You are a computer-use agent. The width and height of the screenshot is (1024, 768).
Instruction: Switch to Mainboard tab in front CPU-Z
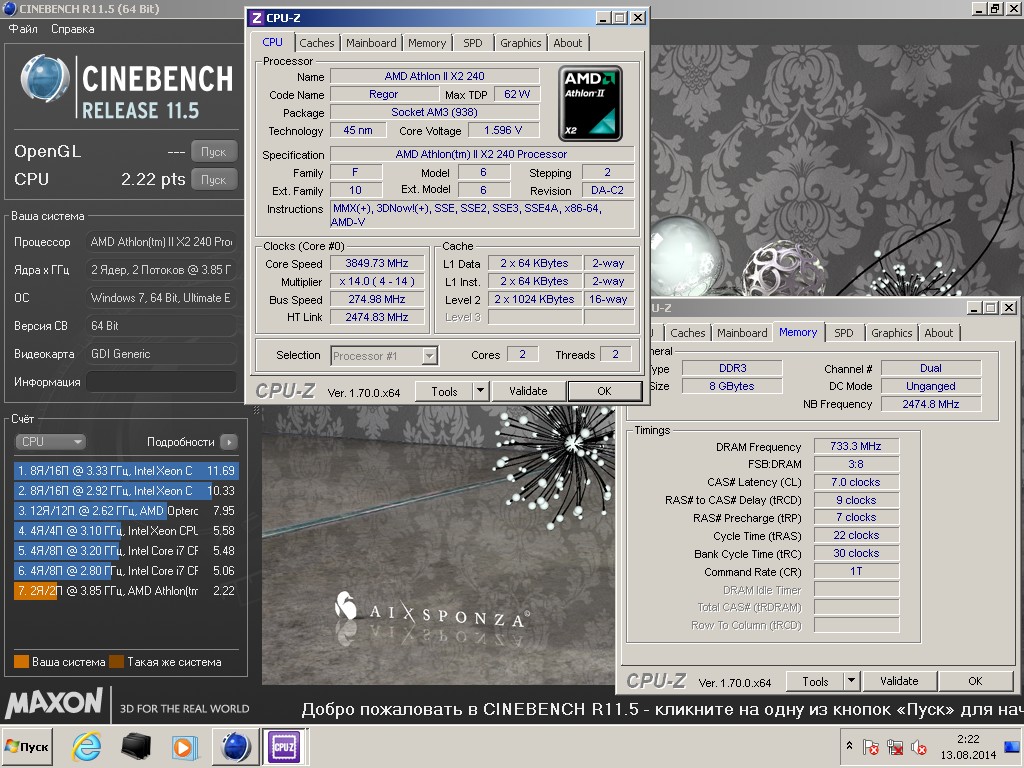click(x=371, y=43)
